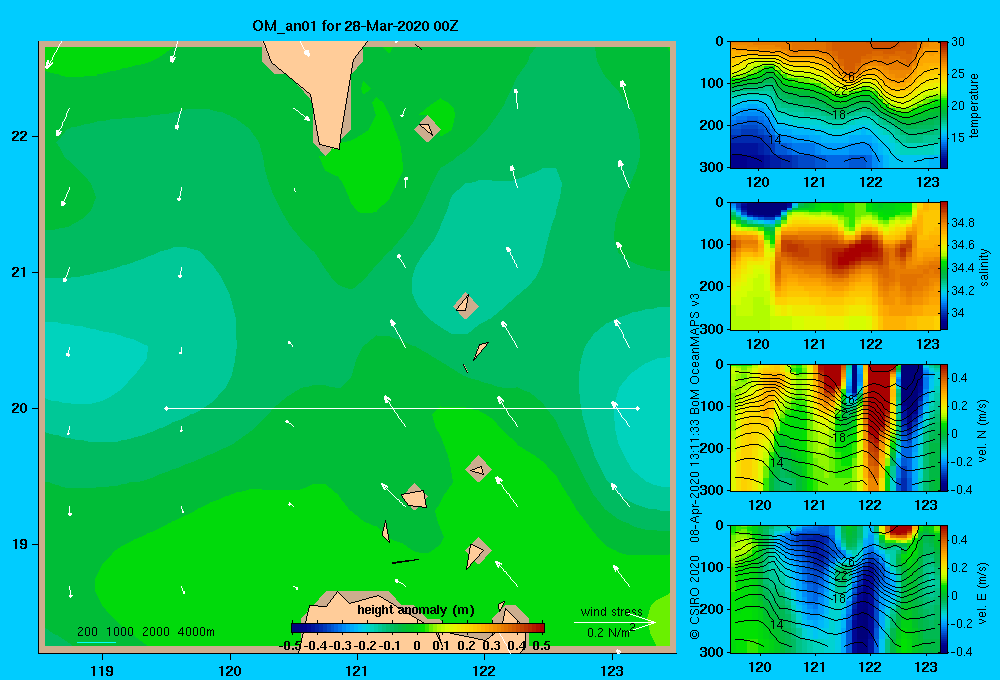Viewport: 1000px width, 680px height.
Task: Click the longitude 123 tick label on main map
Action: pyautogui.click(x=612, y=670)
